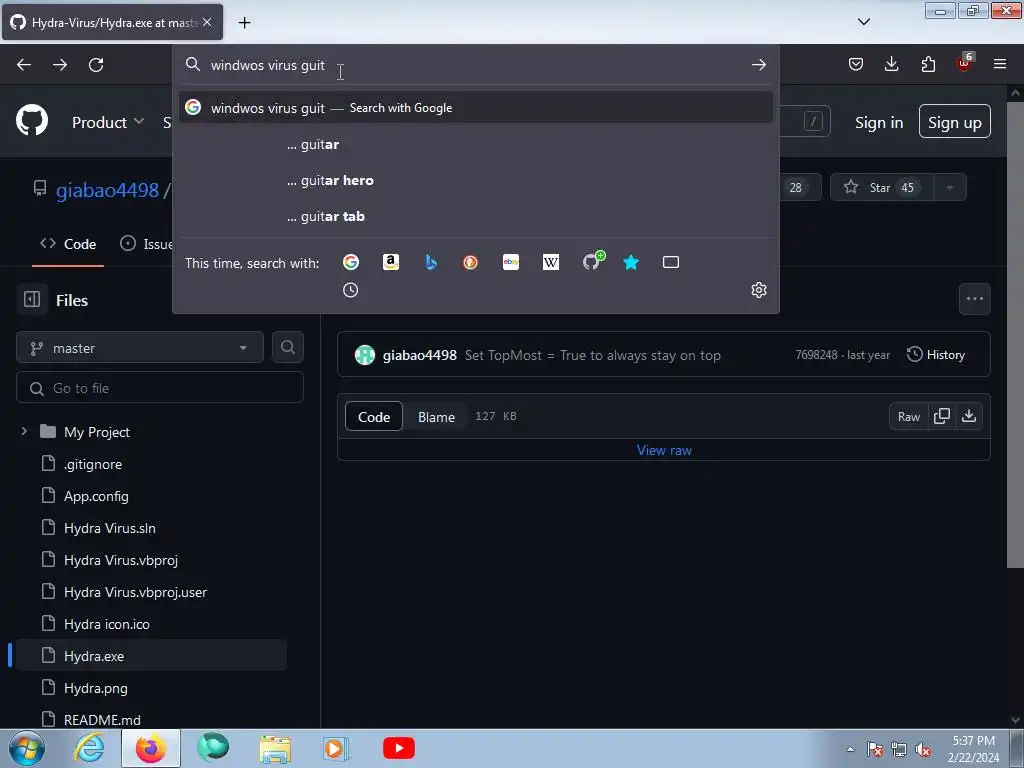Close the Hydra-Virus tab
The width and height of the screenshot is (1024, 768).
point(207,22)
